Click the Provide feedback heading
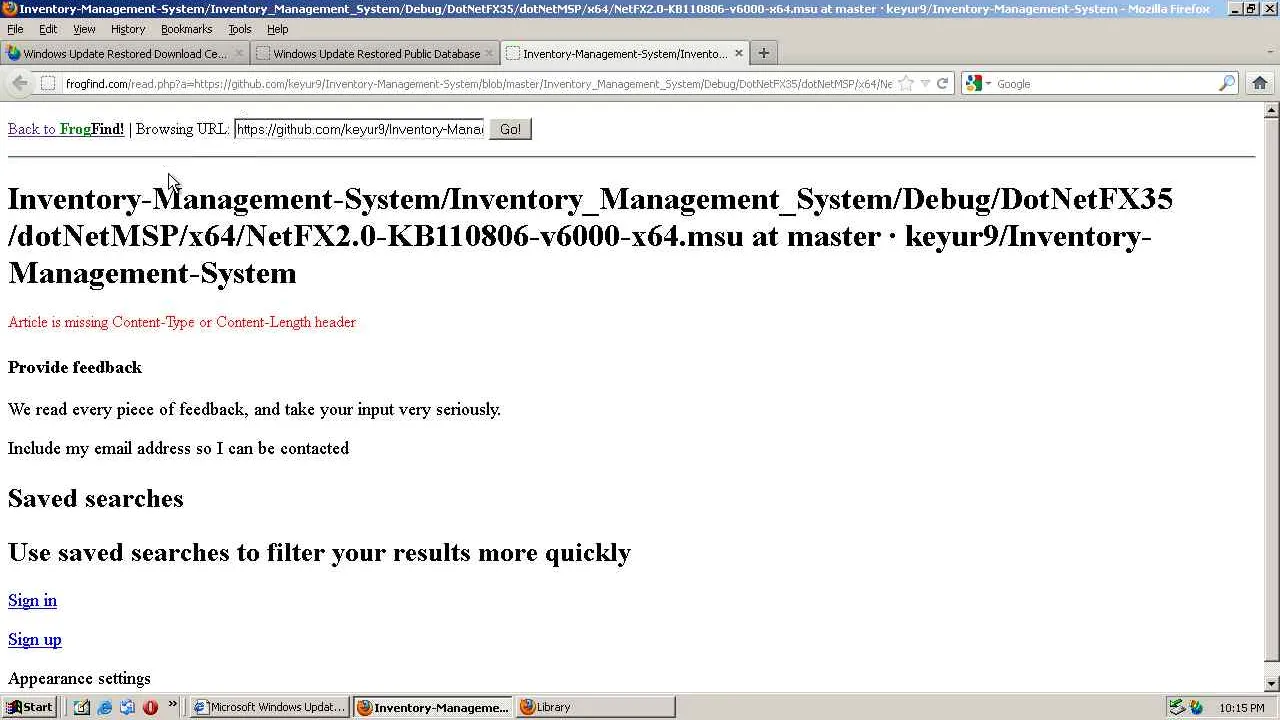Screen dimensions: 1280x720 [x=75, y=367]
